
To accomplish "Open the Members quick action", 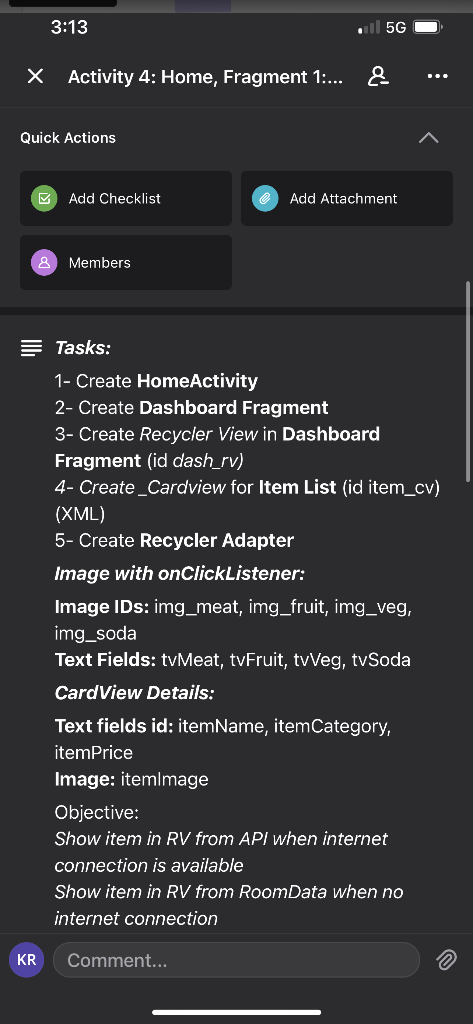I will 126,263.
